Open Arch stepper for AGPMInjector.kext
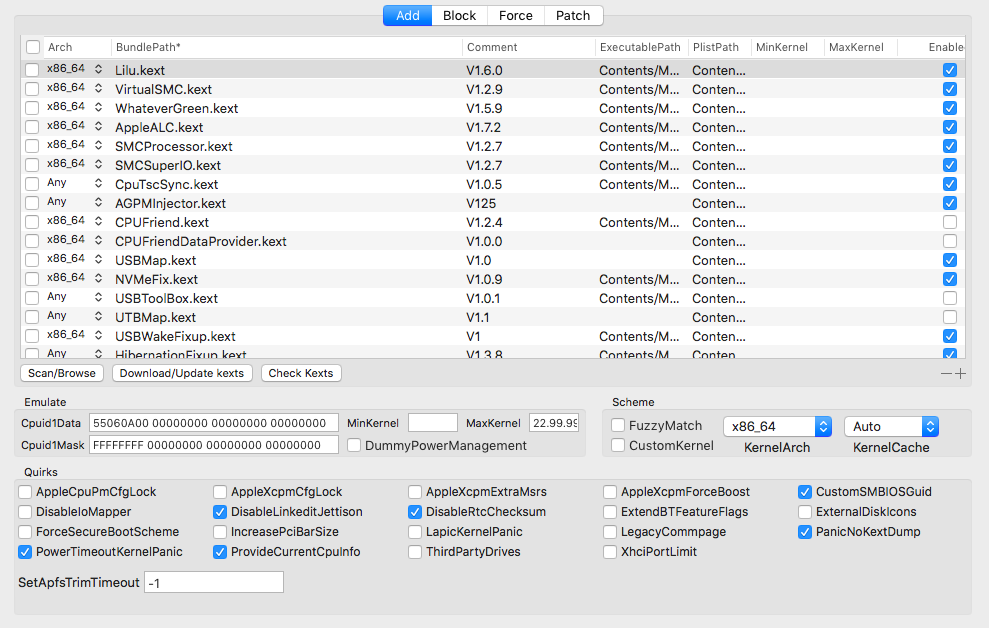Screen dimensions: 989x628 click(x=98, y=202)
